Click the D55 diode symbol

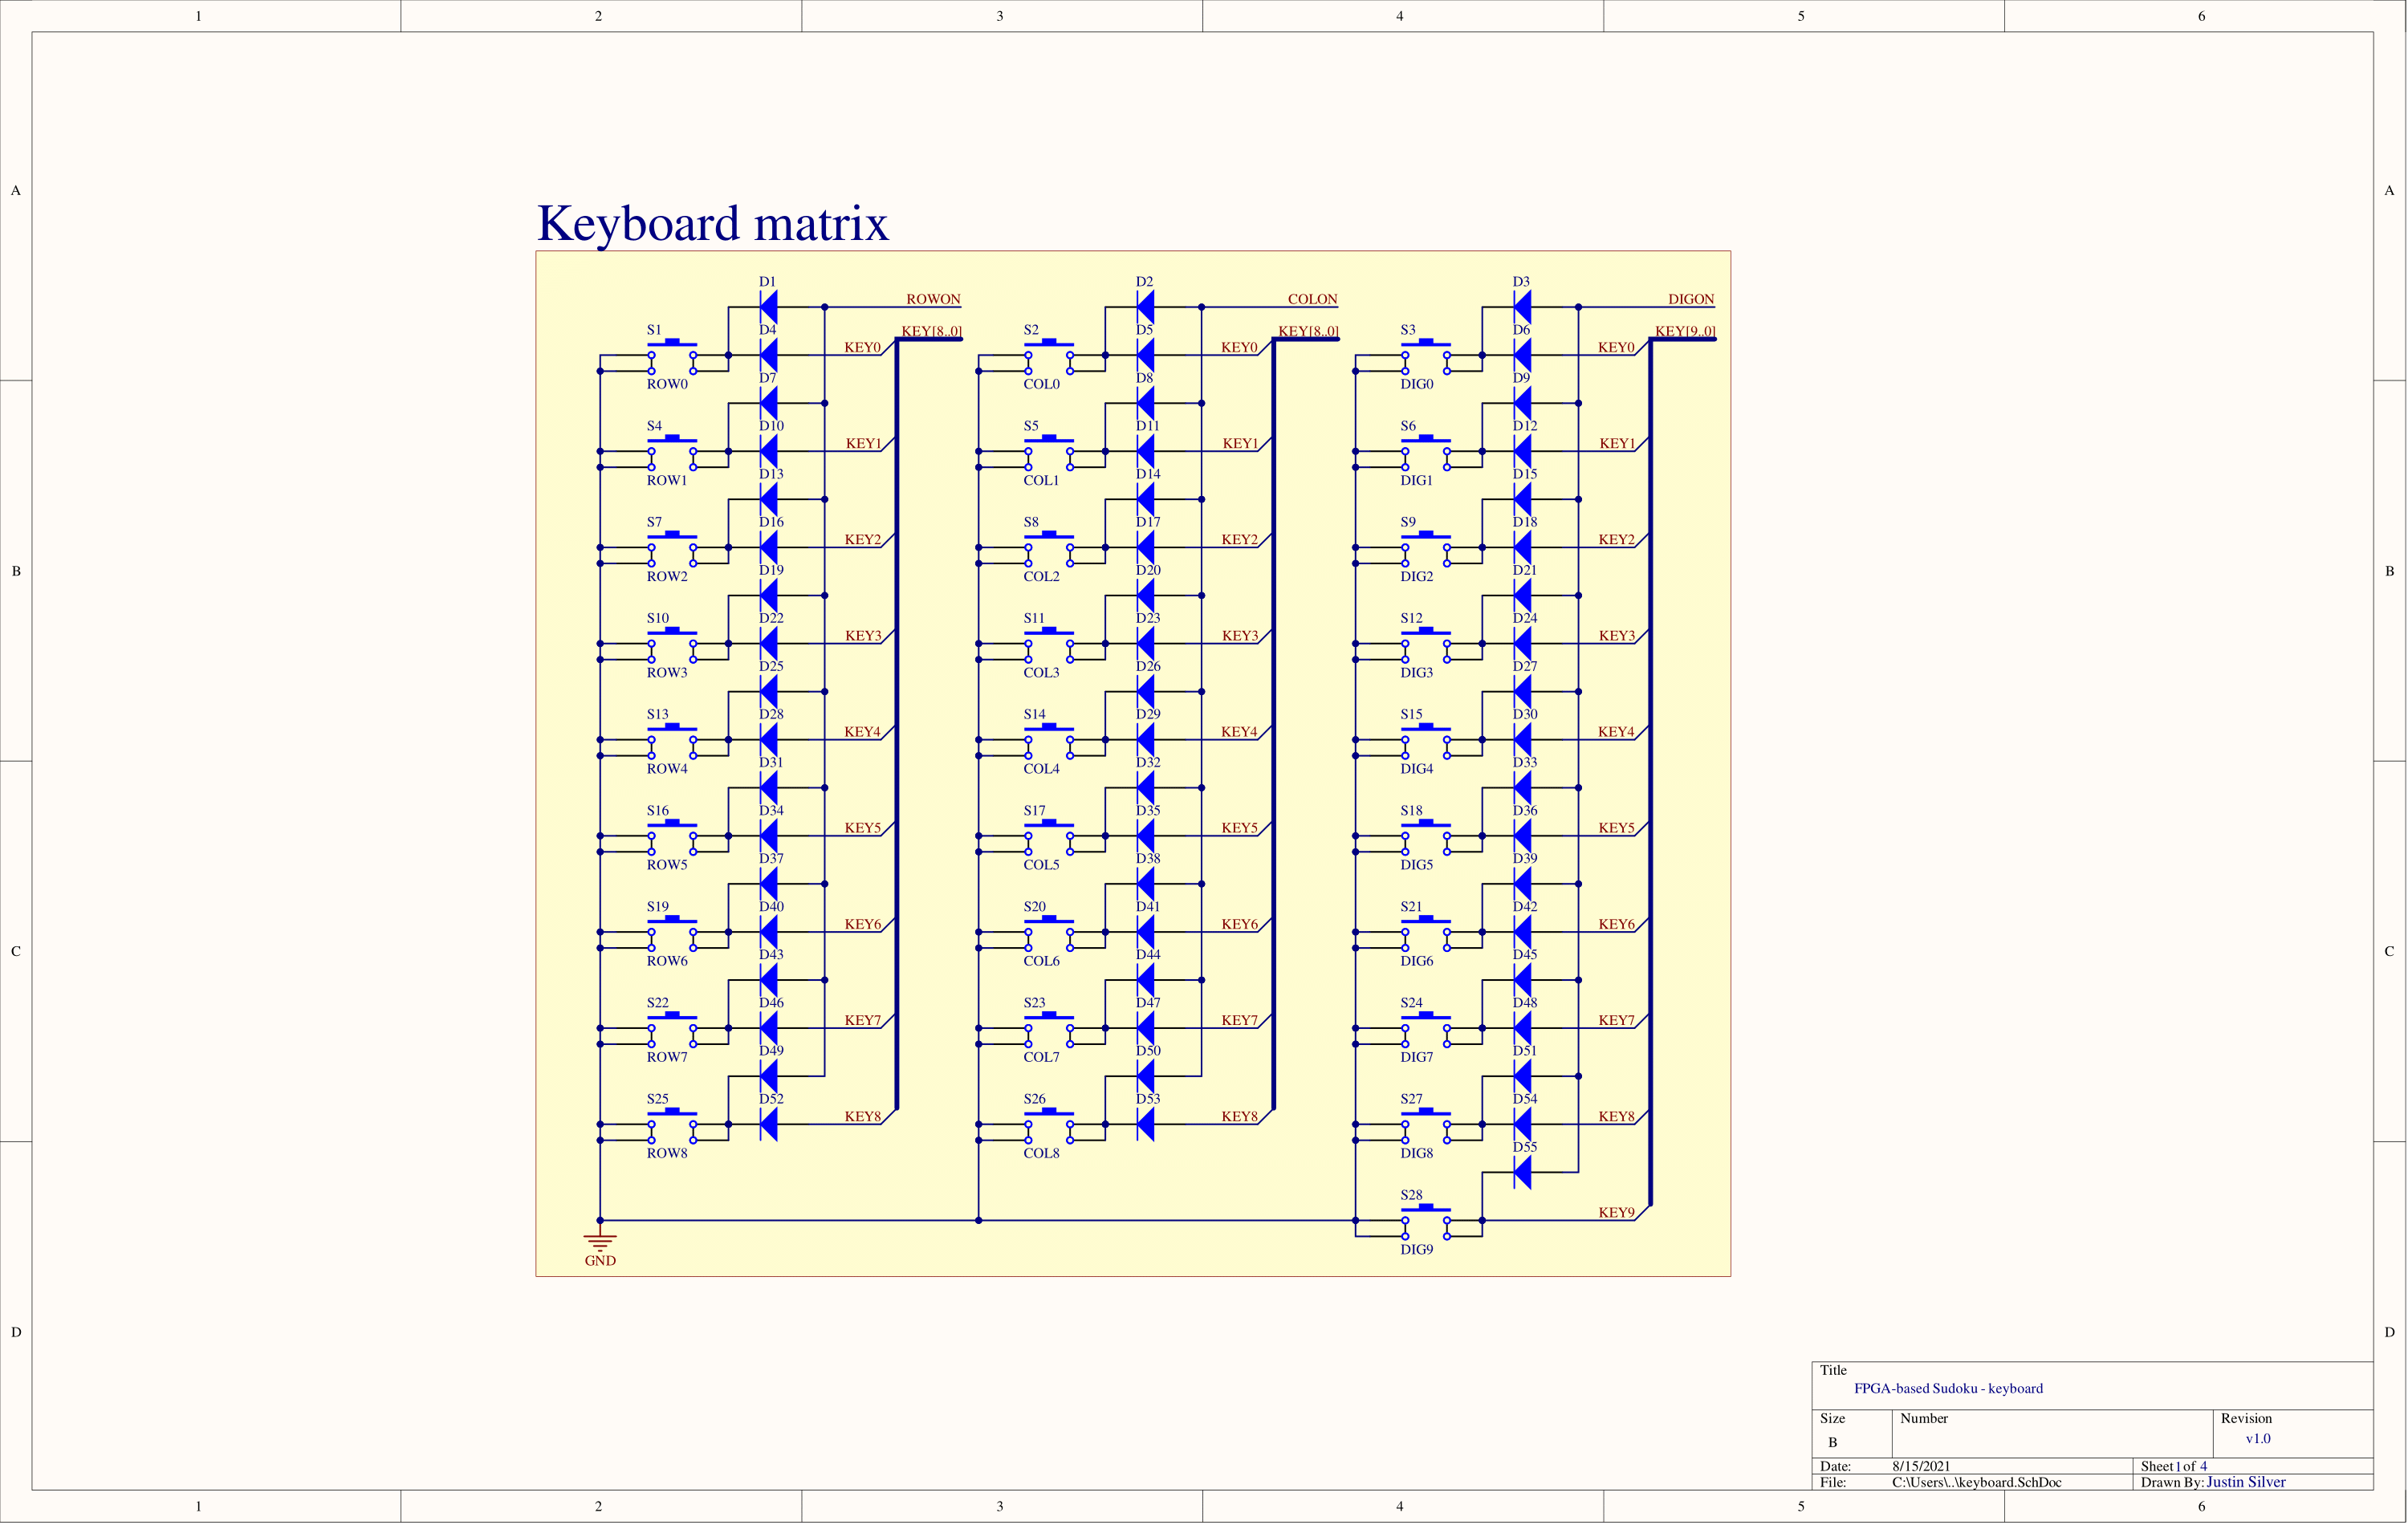[1523, 1172]
